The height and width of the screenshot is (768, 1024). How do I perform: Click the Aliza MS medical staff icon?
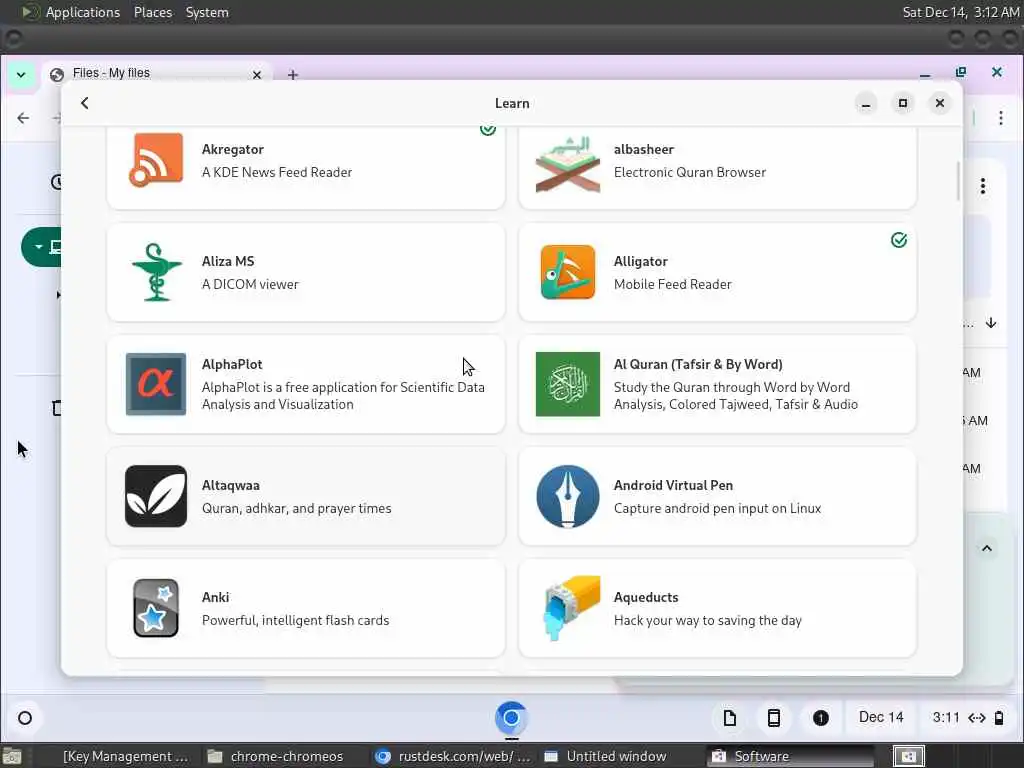156,272
